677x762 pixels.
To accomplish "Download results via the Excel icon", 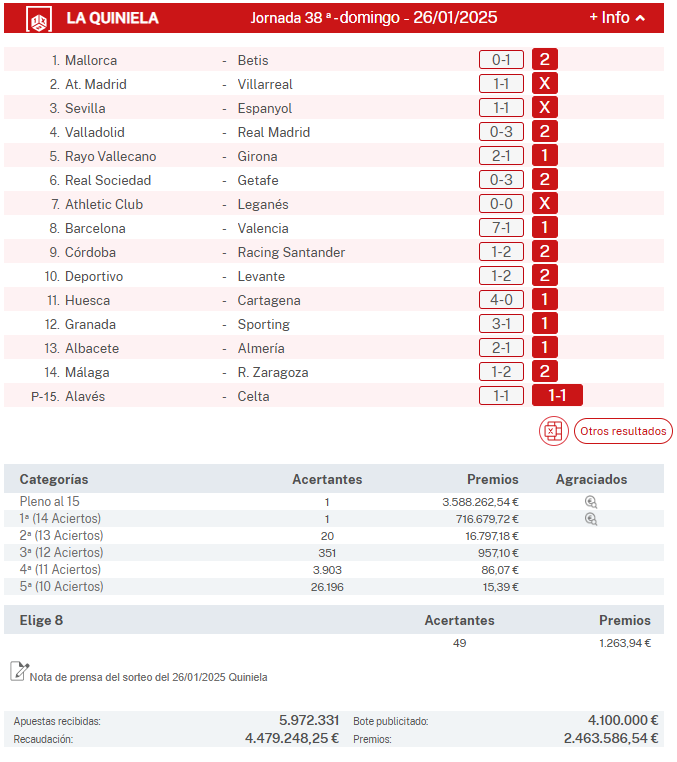I will (x=554, y=432).
